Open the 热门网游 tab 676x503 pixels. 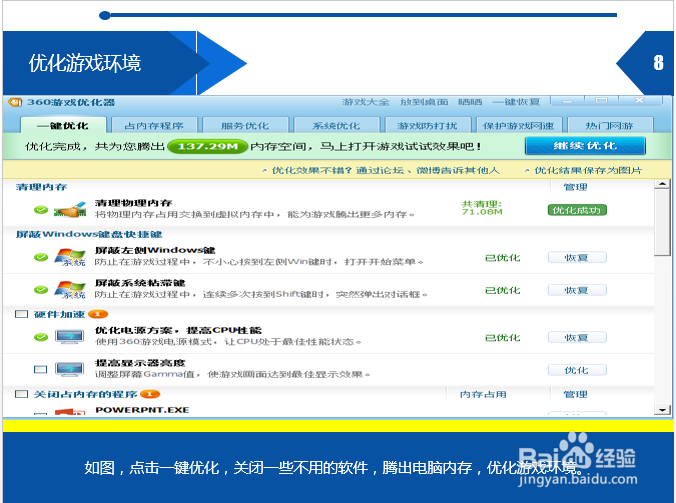610,125
